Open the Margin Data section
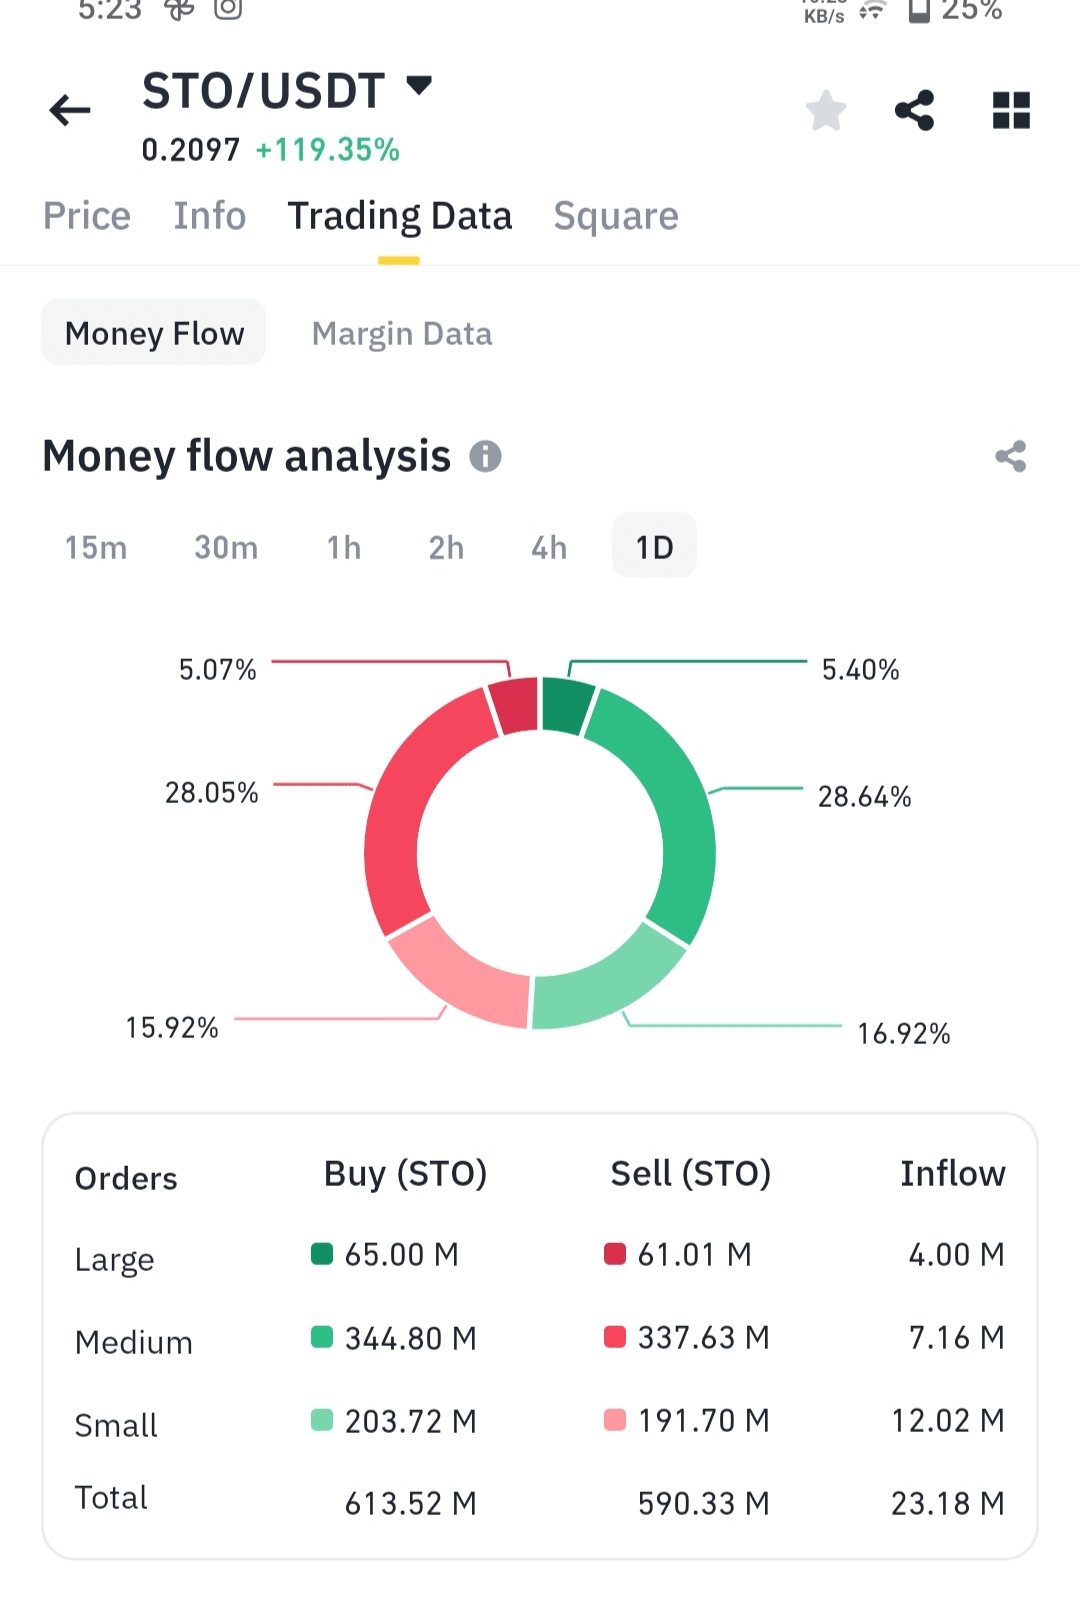1080x1600 pixels. [402, 333]
